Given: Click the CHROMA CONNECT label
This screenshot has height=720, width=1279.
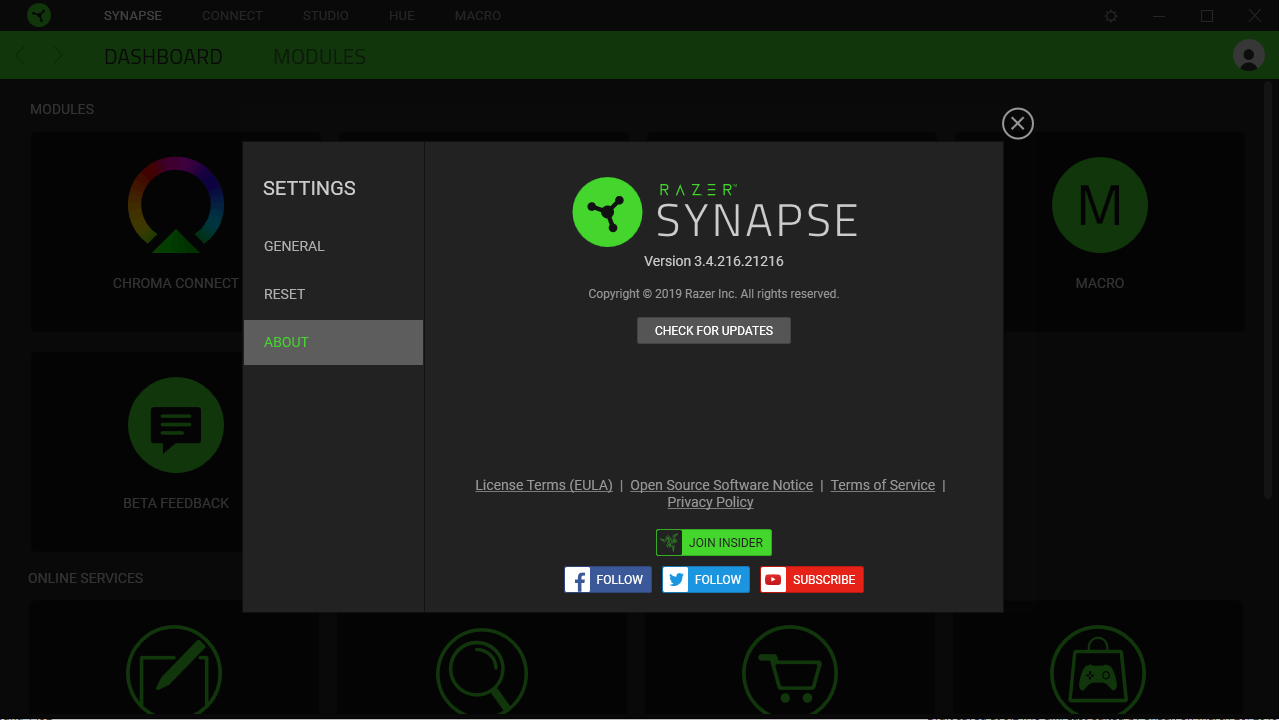Looking at the screenshot, I should [x=176, y=283].
